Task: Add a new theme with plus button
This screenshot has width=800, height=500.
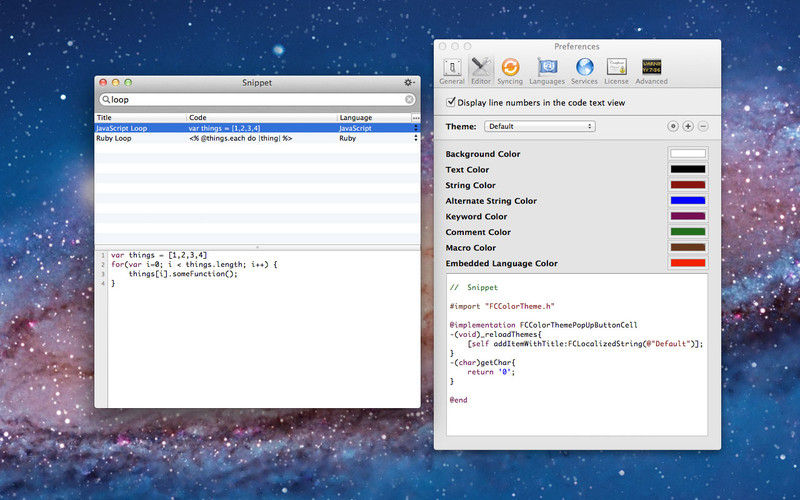Action: [x=688, y=126]
